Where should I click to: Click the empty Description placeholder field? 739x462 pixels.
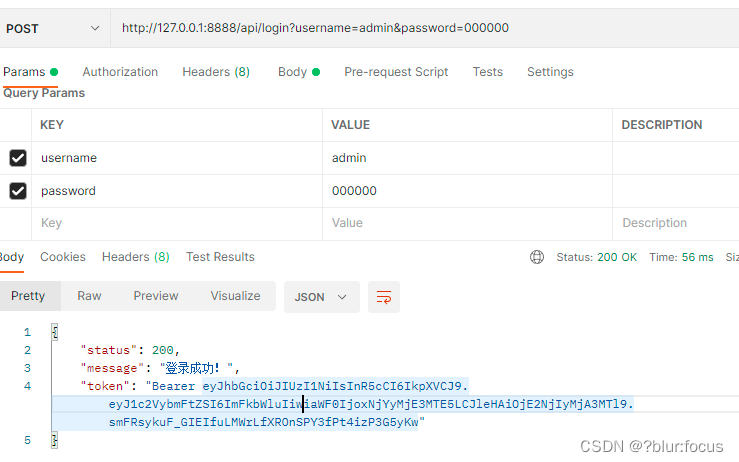click(x=676, y=223)
